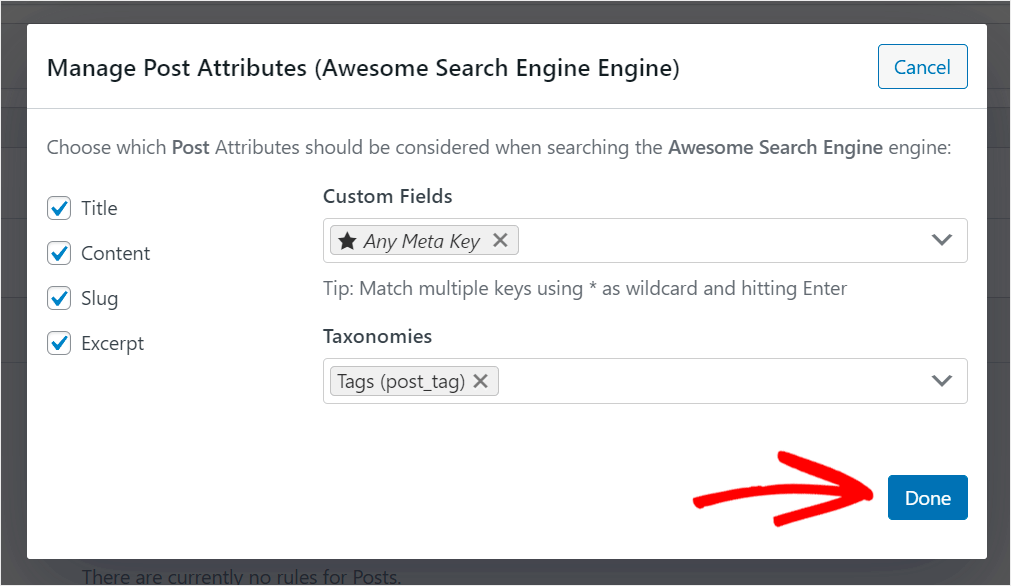Cancel the Manage Post Attributes dialog

click(x=922, y=66)
